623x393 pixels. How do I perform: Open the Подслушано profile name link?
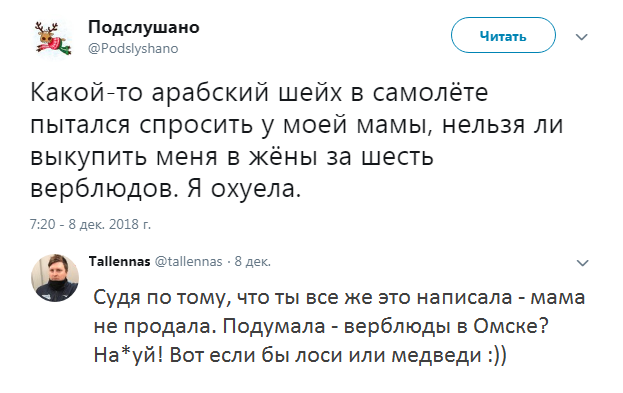click(x=143, y=27)
